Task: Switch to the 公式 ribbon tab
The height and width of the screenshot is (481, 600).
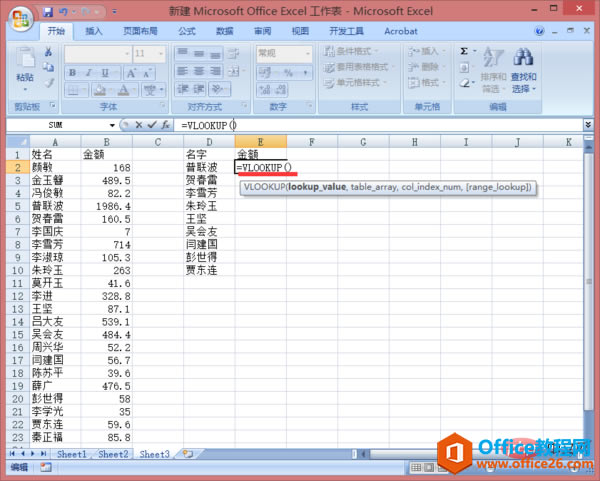Action: point(187,31)
